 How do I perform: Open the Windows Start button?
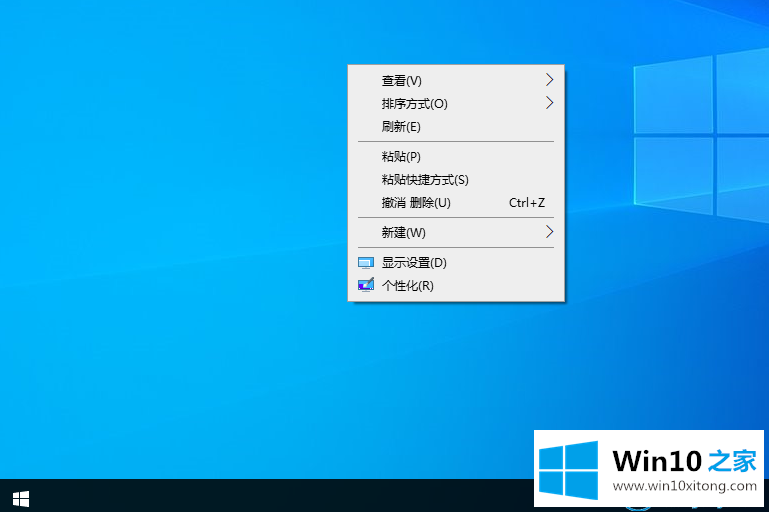(x=20, y=497)
